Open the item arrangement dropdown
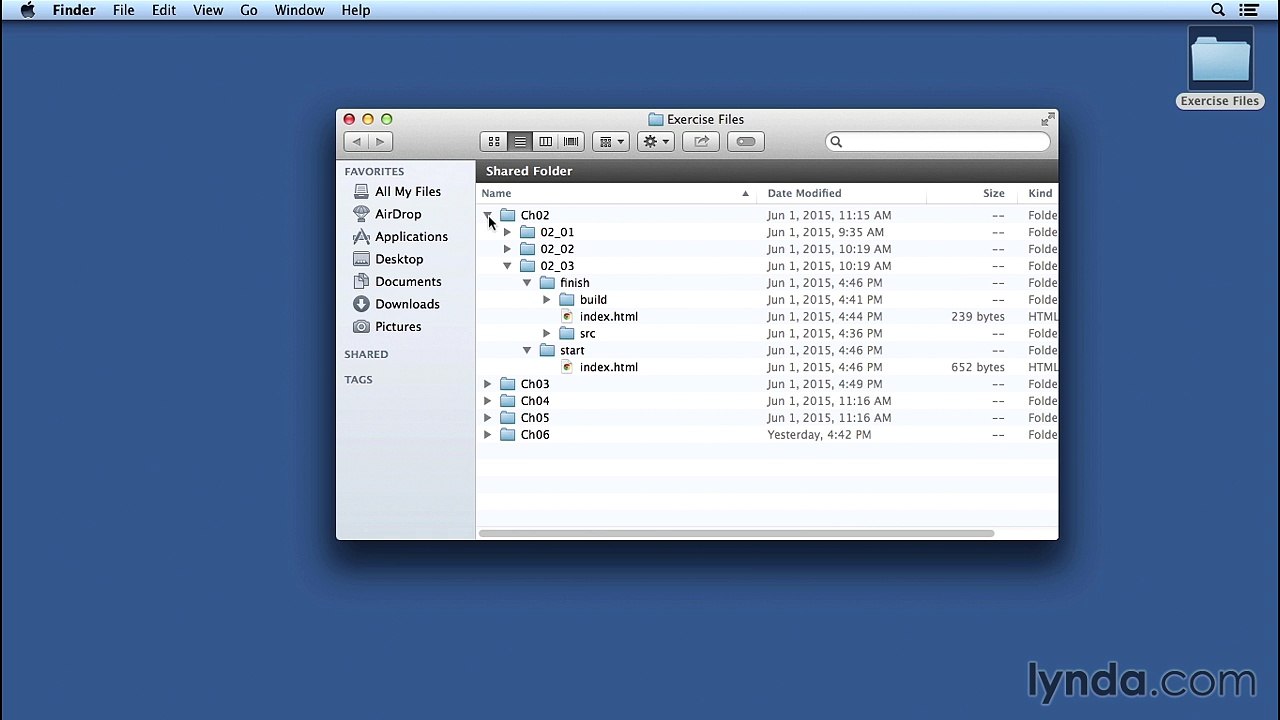The image size is (1280, 720). pos(610,142)
